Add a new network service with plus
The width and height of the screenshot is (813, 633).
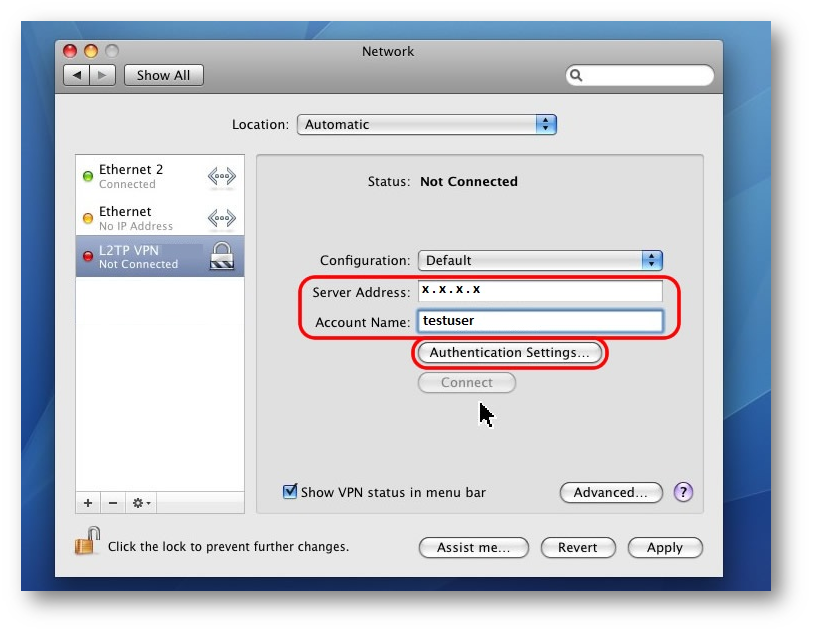(x=88, y=503)
